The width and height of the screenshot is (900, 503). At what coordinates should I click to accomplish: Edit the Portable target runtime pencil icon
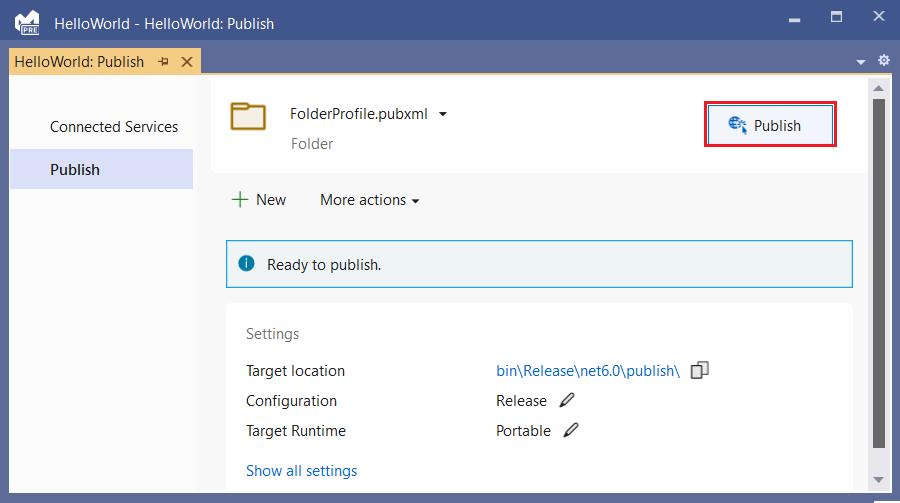571,430
